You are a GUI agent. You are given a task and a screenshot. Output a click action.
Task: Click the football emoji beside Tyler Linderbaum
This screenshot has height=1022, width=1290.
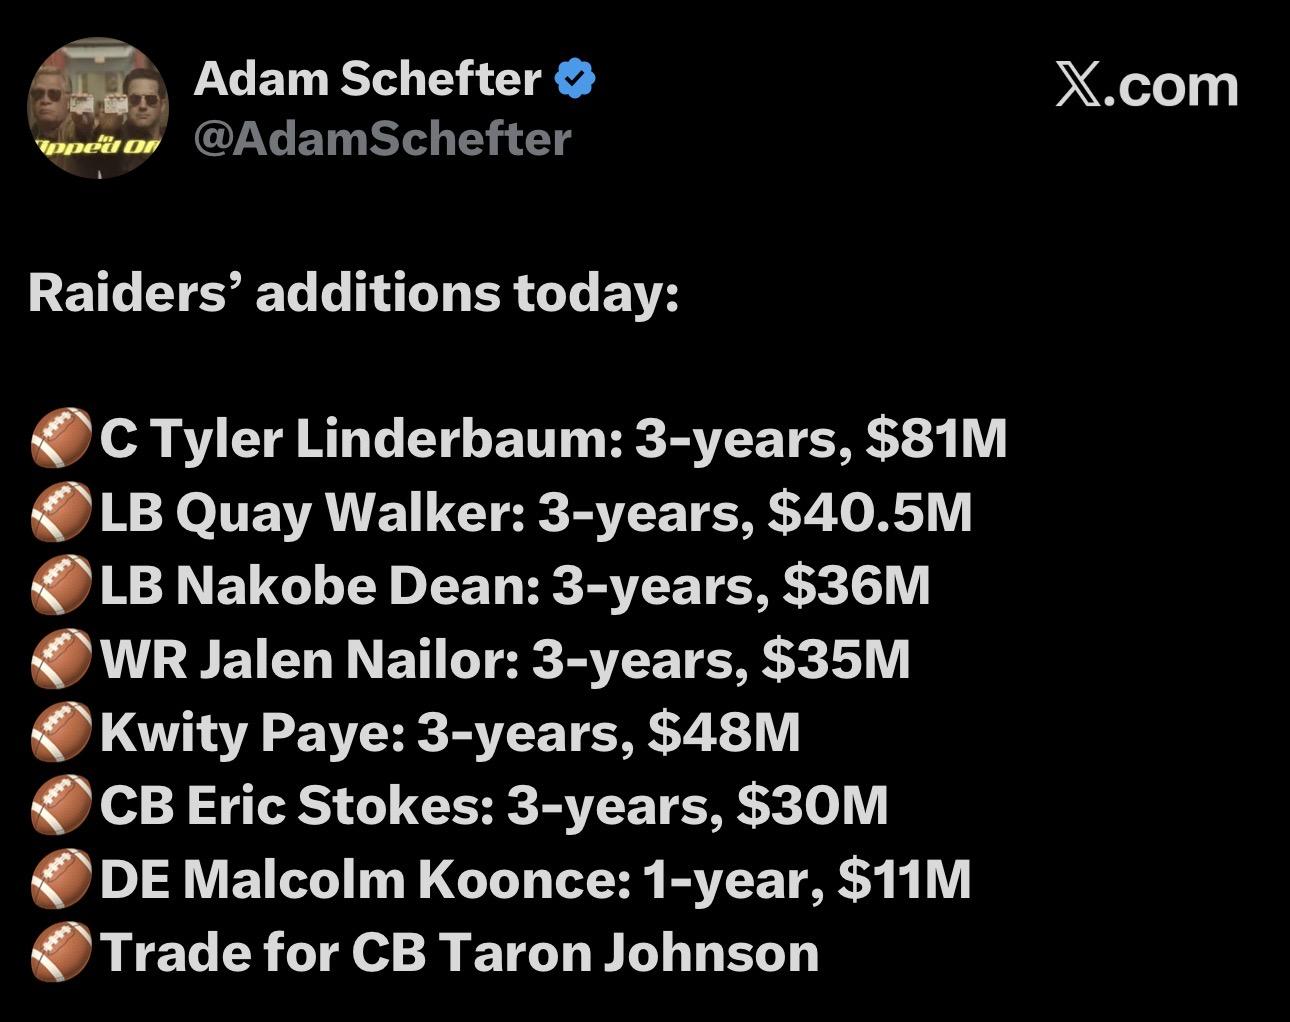(61, 441)
